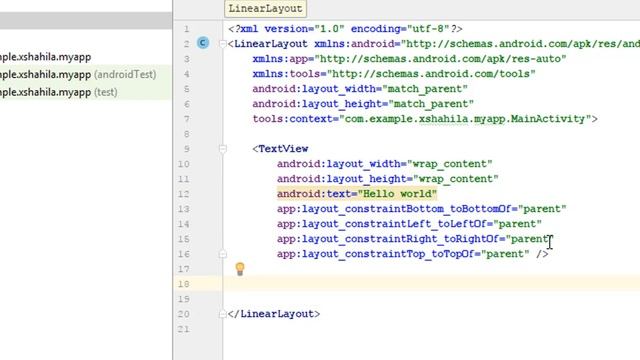Click the xmlns:android attribute on the LinearLayout line
640x360 pixels.
pyautogui.click(x=477, y=44)
